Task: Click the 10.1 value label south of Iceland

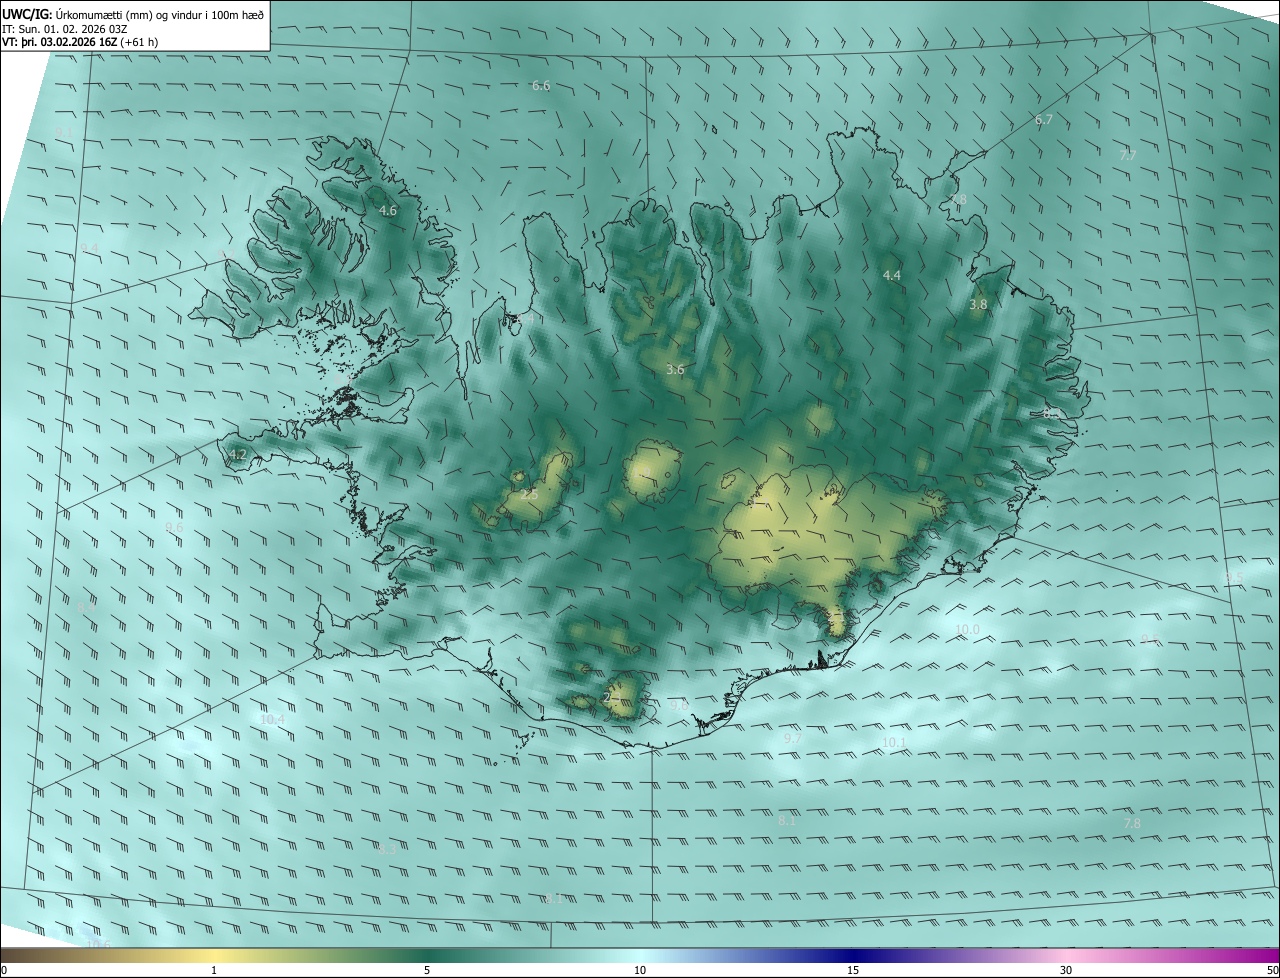Action: coord(894,743)
